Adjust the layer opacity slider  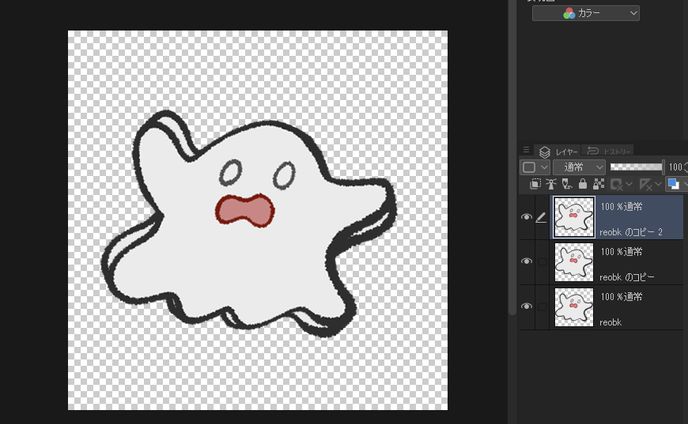tap(636, 167)
